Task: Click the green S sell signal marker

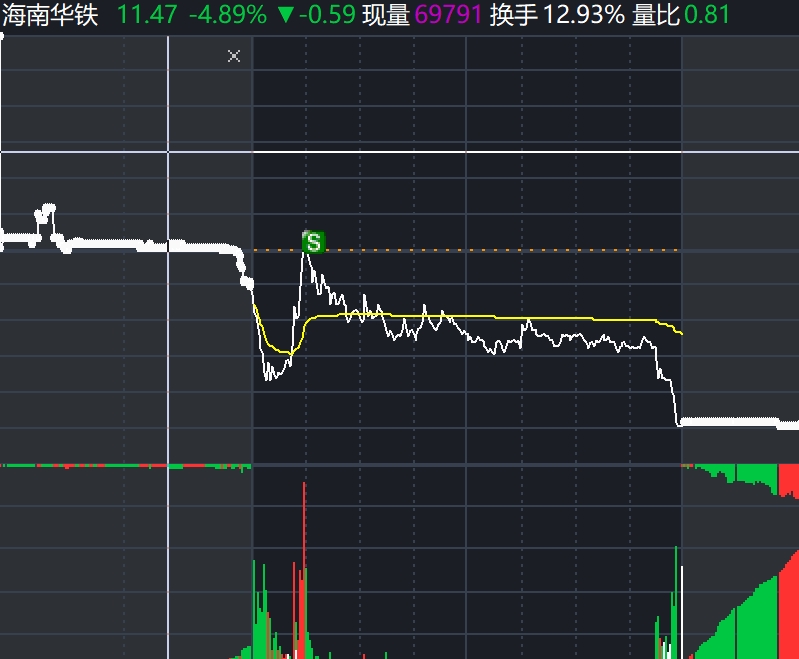Action: (x=313, y=242)
